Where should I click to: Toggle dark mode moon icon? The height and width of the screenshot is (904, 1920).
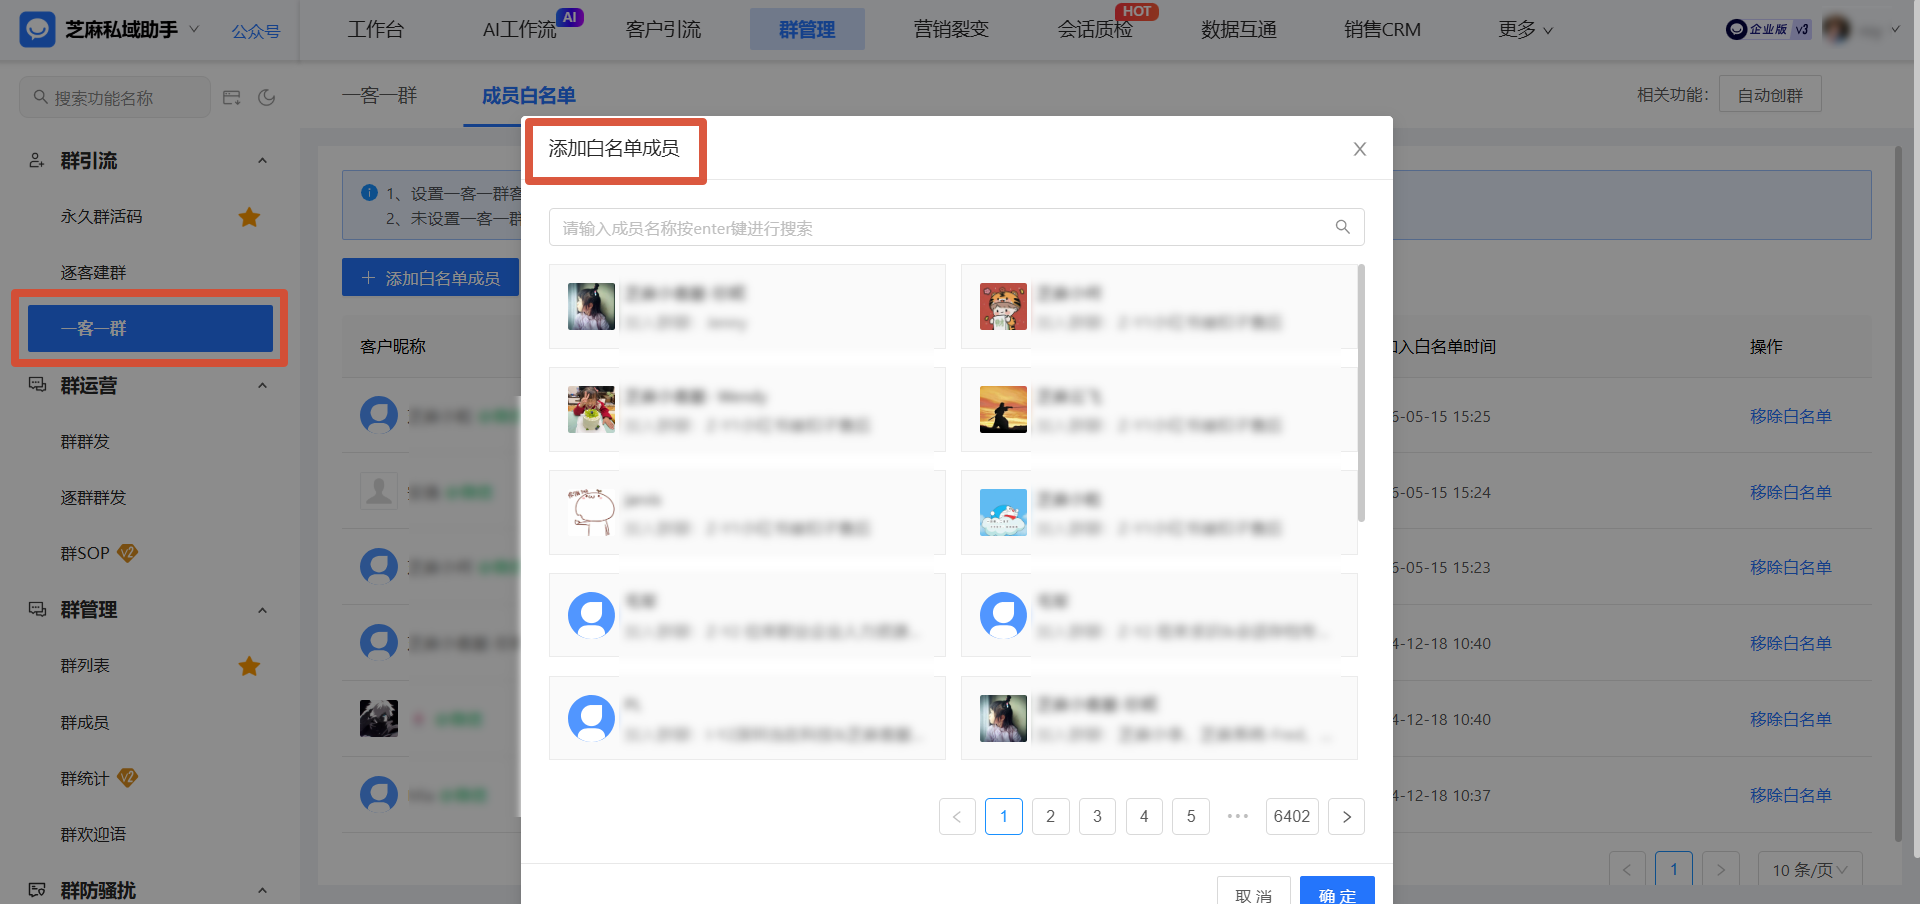pyautogui.click(x=267, y=97)
